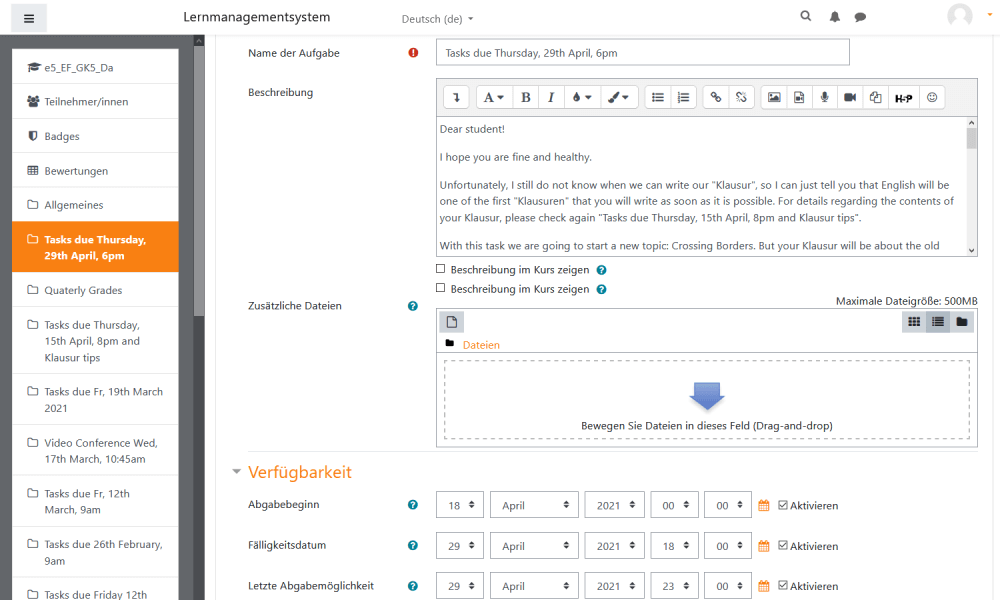
Task: Toggle Aktivieren for Abgabebeginn
Action: [783, 505]
